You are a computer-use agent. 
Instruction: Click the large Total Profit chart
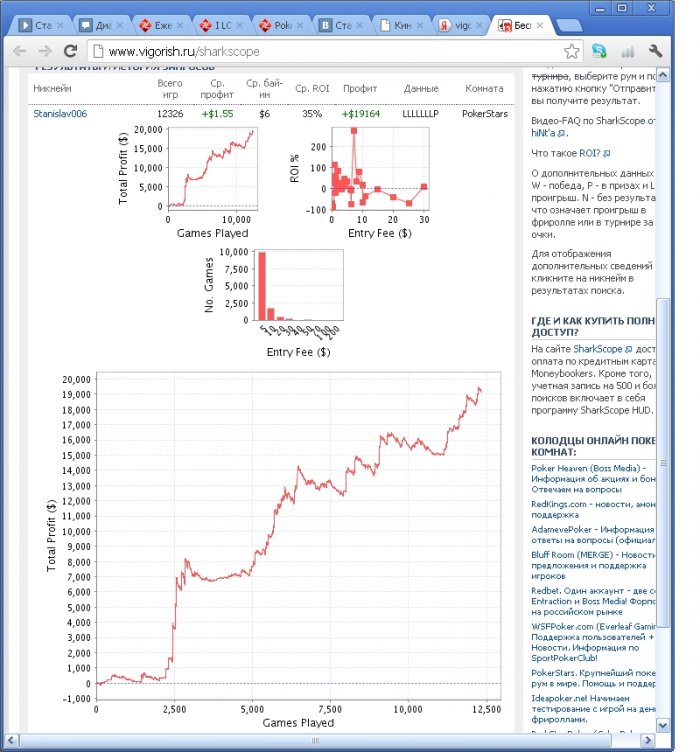click(298, 535)
